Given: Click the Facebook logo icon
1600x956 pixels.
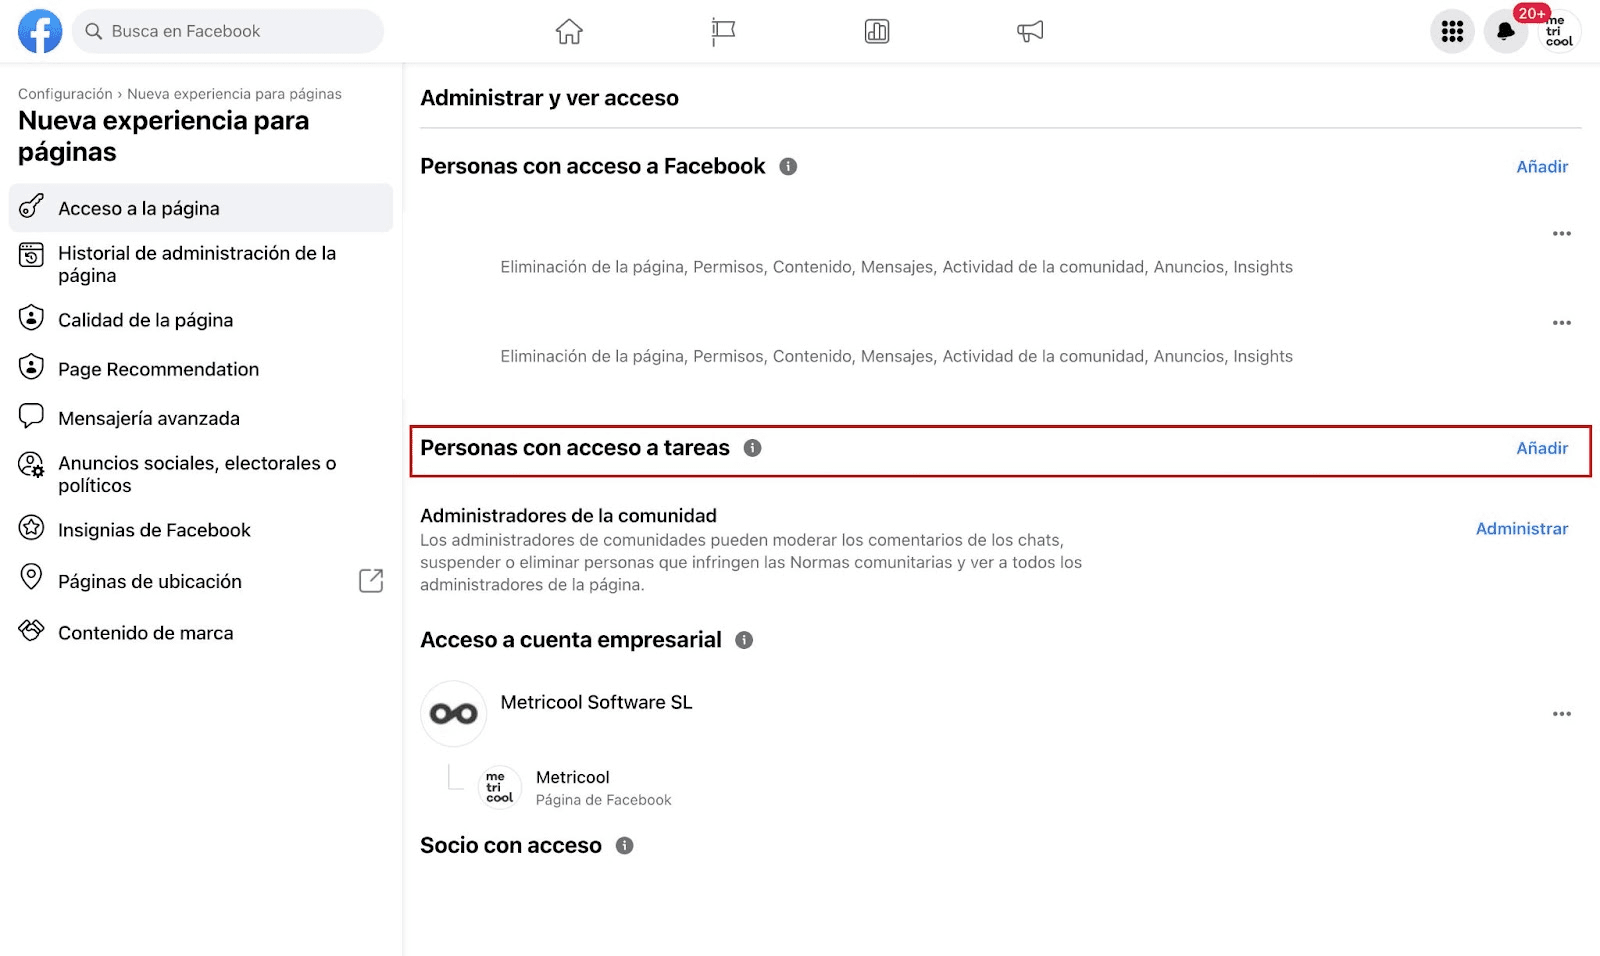Looking at the screenshot, I should (39, 31).
